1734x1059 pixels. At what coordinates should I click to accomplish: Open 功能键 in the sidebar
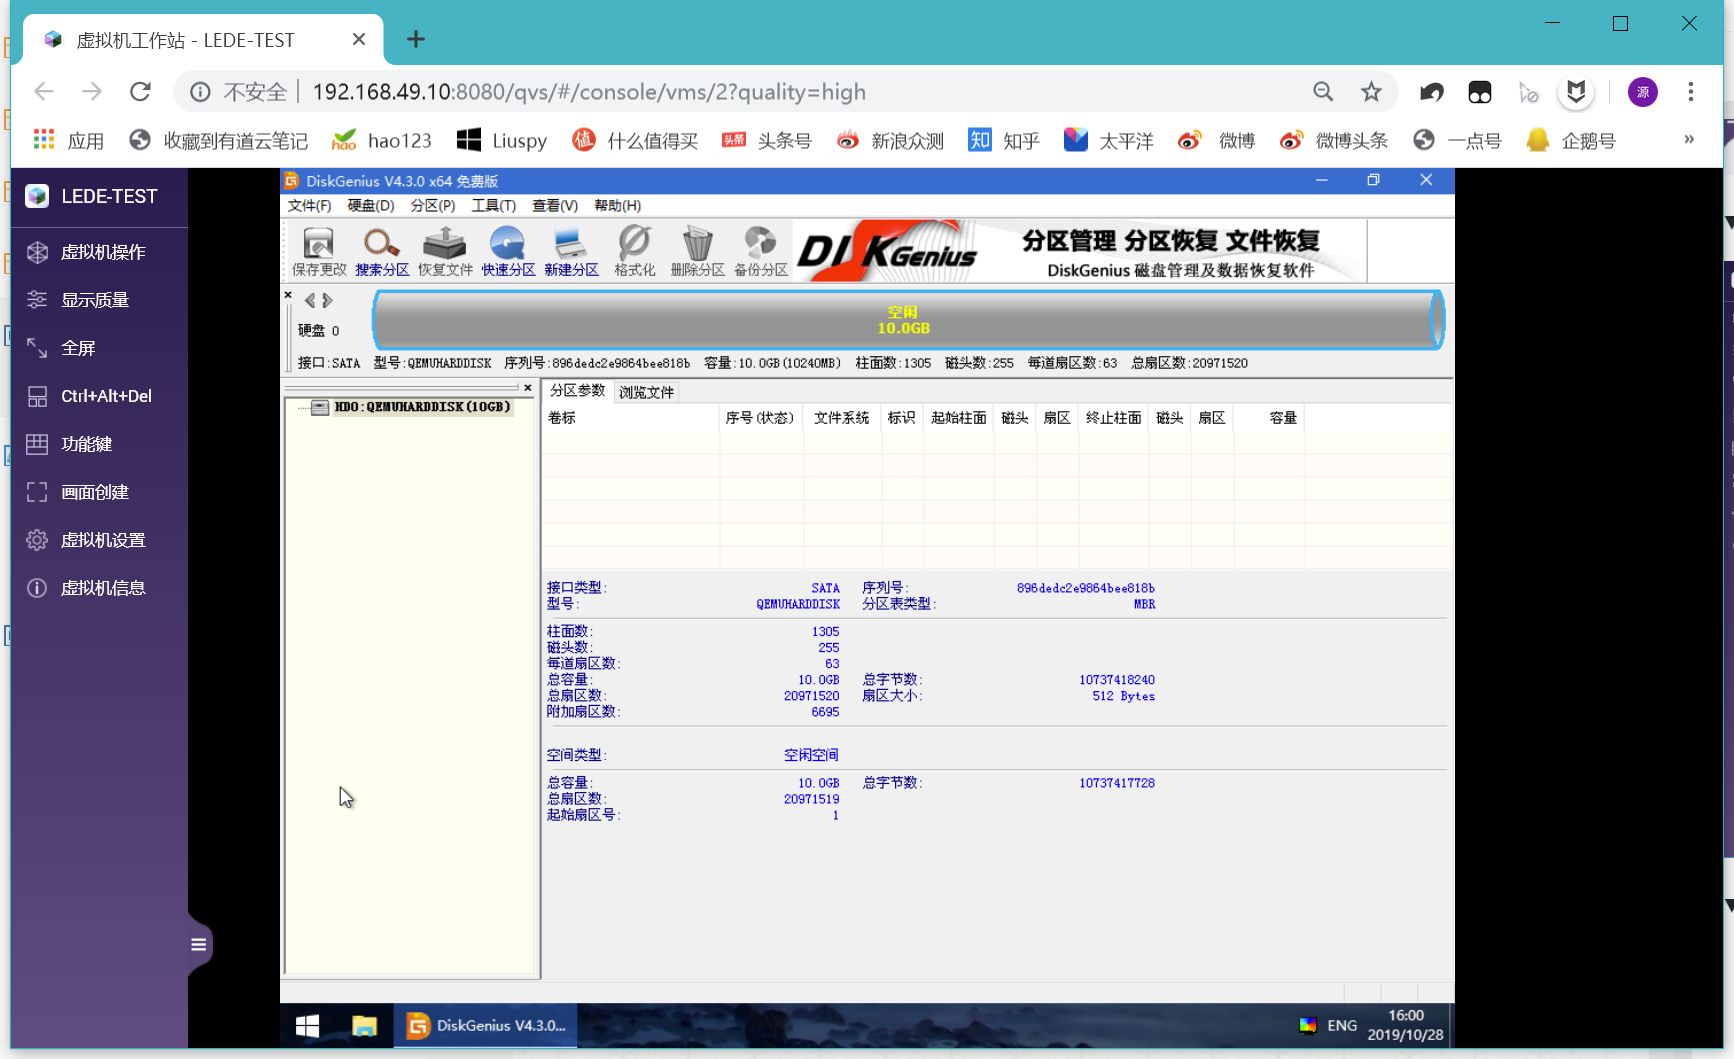coord(99,444)
